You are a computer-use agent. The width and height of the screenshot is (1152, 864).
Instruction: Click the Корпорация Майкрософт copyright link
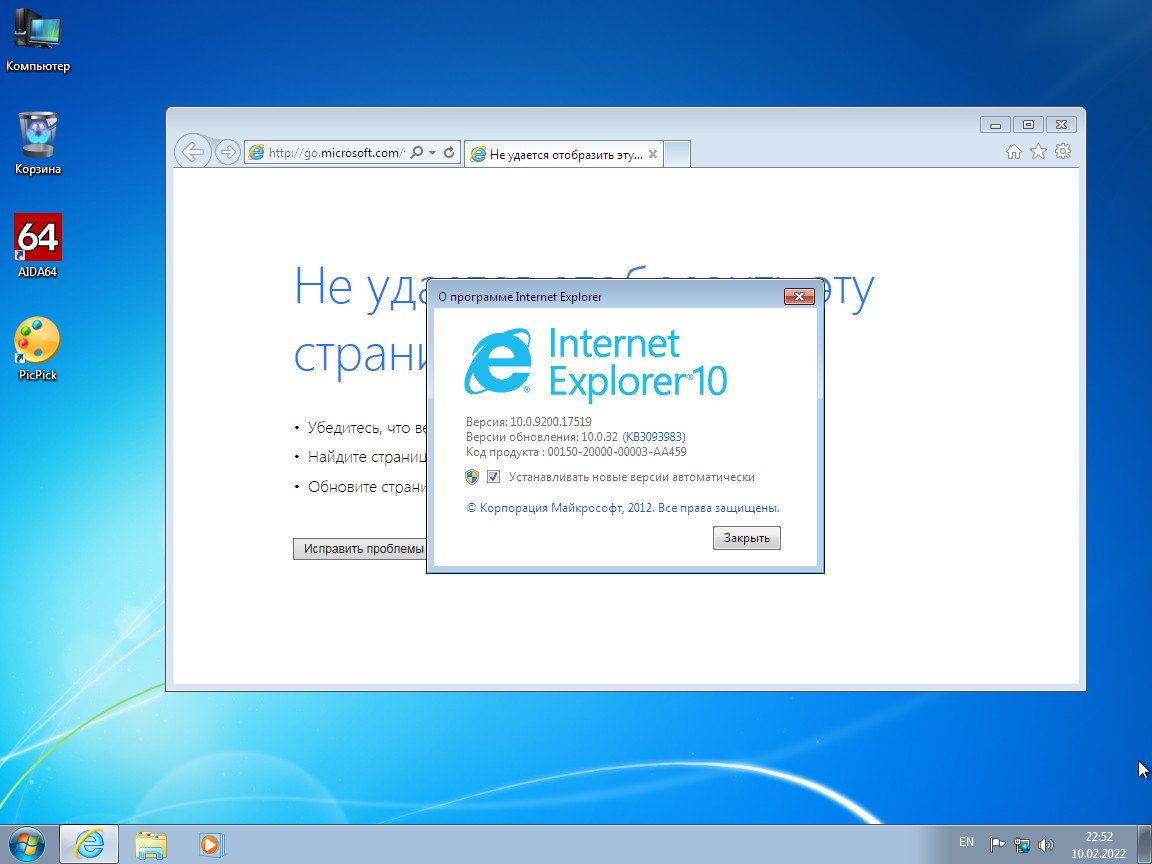623,508
